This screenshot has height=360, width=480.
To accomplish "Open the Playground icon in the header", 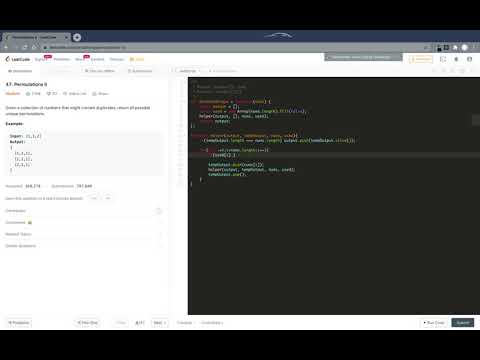I will (443, 59).
